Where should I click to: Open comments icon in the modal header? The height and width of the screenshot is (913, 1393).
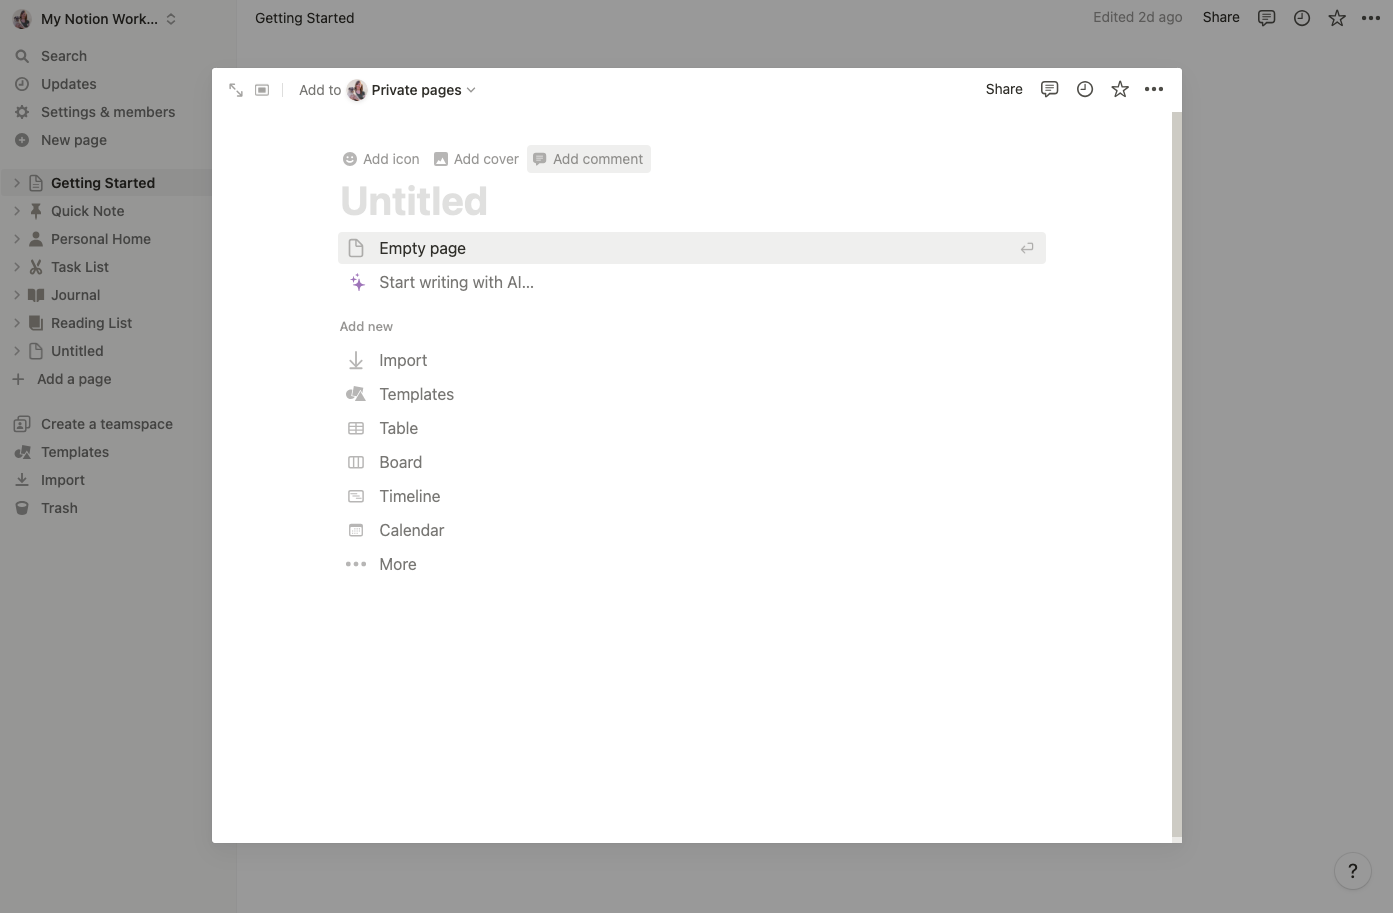[1049, 89]
